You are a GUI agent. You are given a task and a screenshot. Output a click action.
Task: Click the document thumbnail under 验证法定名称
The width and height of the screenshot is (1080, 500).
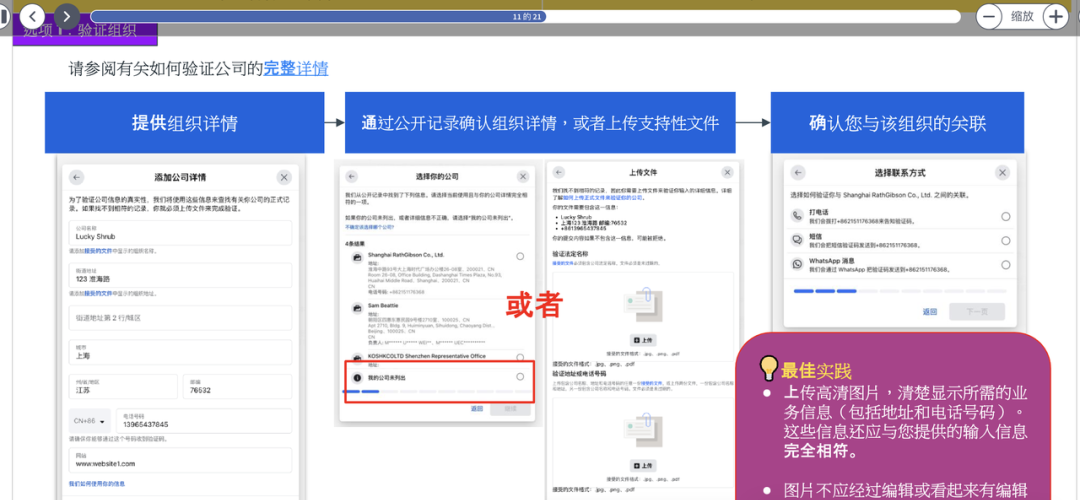643,306
